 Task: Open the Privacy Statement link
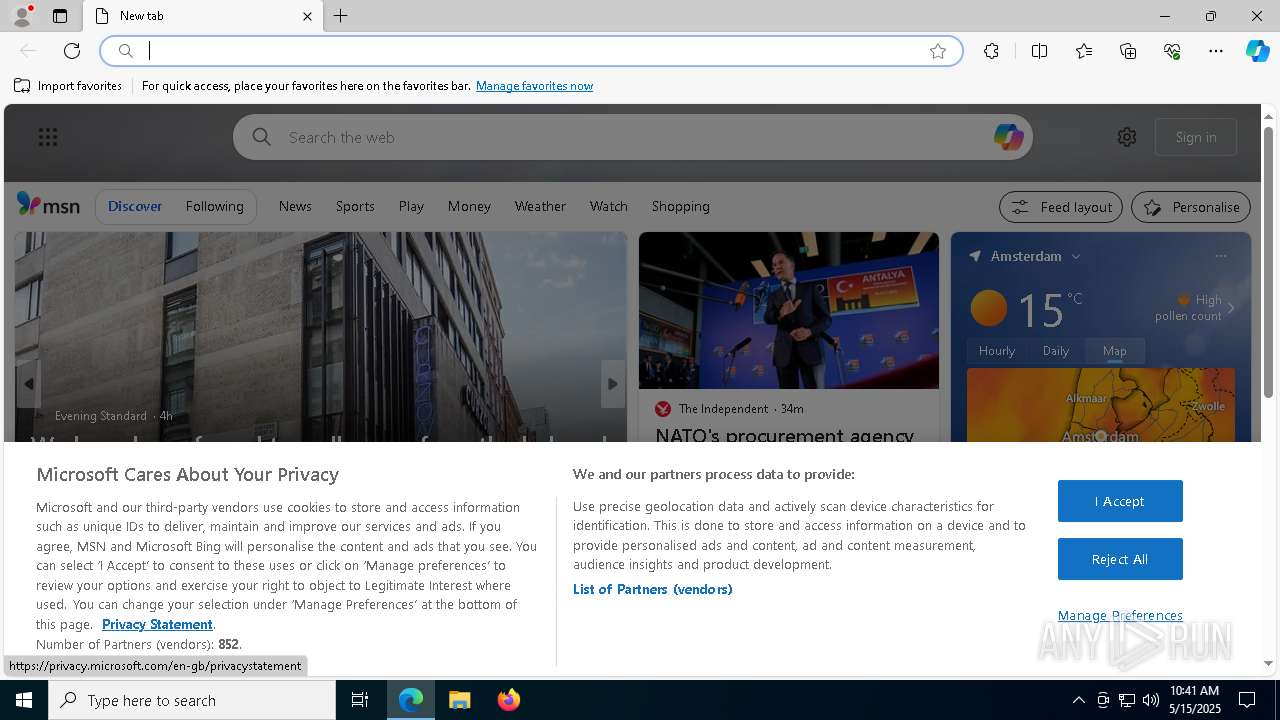click(x=157, y=624)
